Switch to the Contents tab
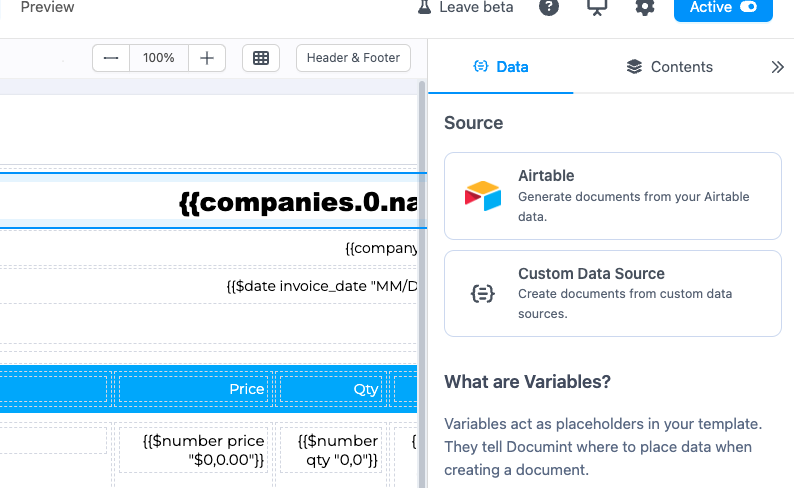This screenshot has width=794, height=488. click(670, 67)
